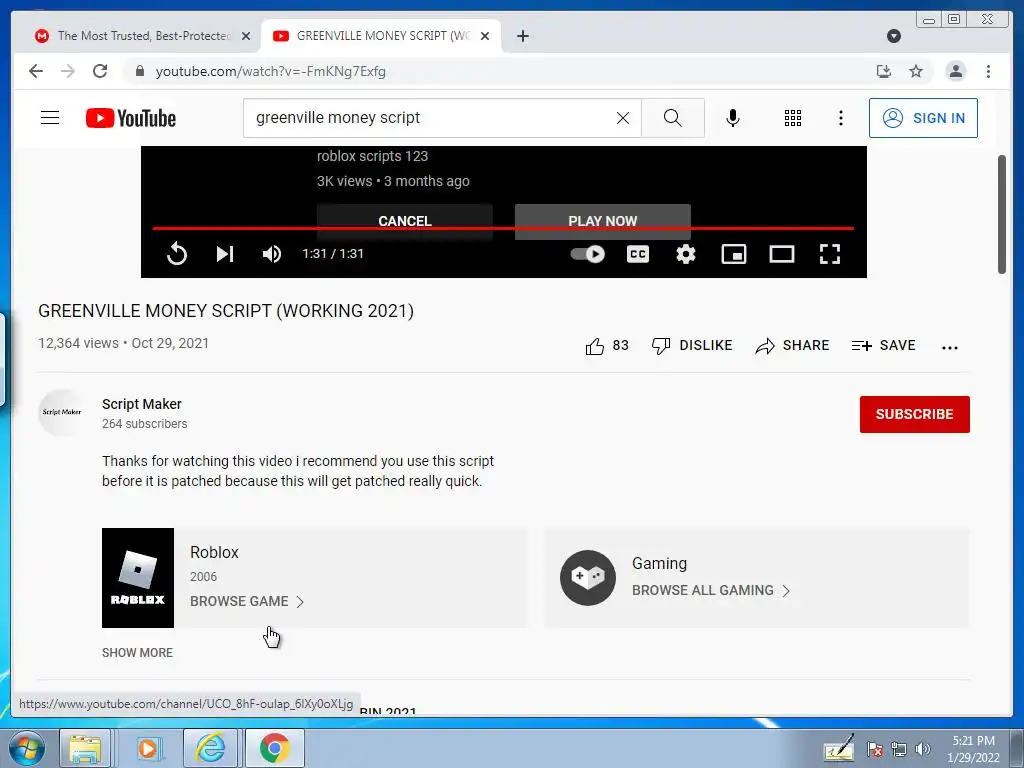
Task: Mute the video with the speaker icon
Action: (x=272, y=253)
